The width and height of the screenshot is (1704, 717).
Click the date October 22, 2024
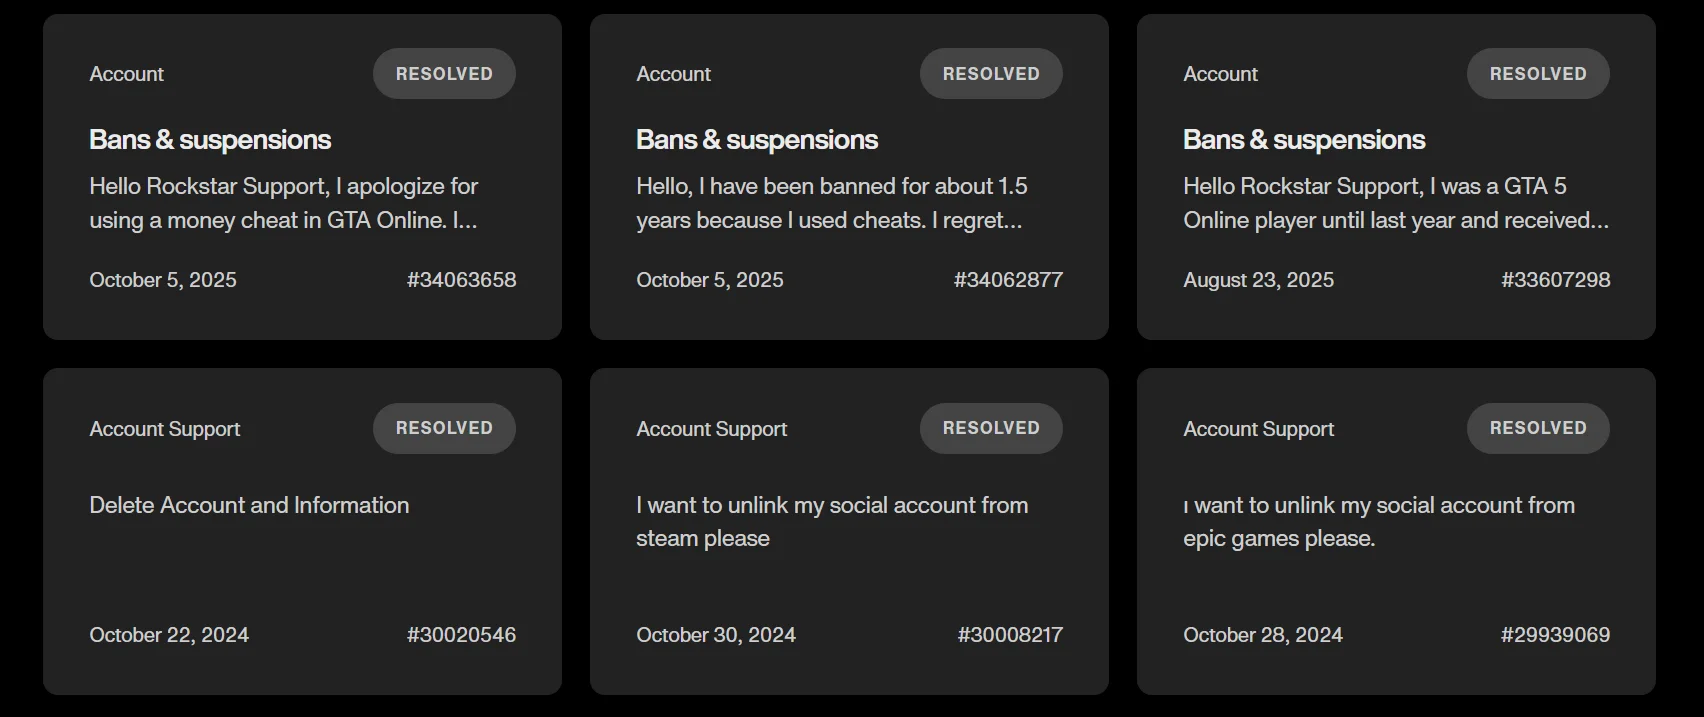point(169,635)
